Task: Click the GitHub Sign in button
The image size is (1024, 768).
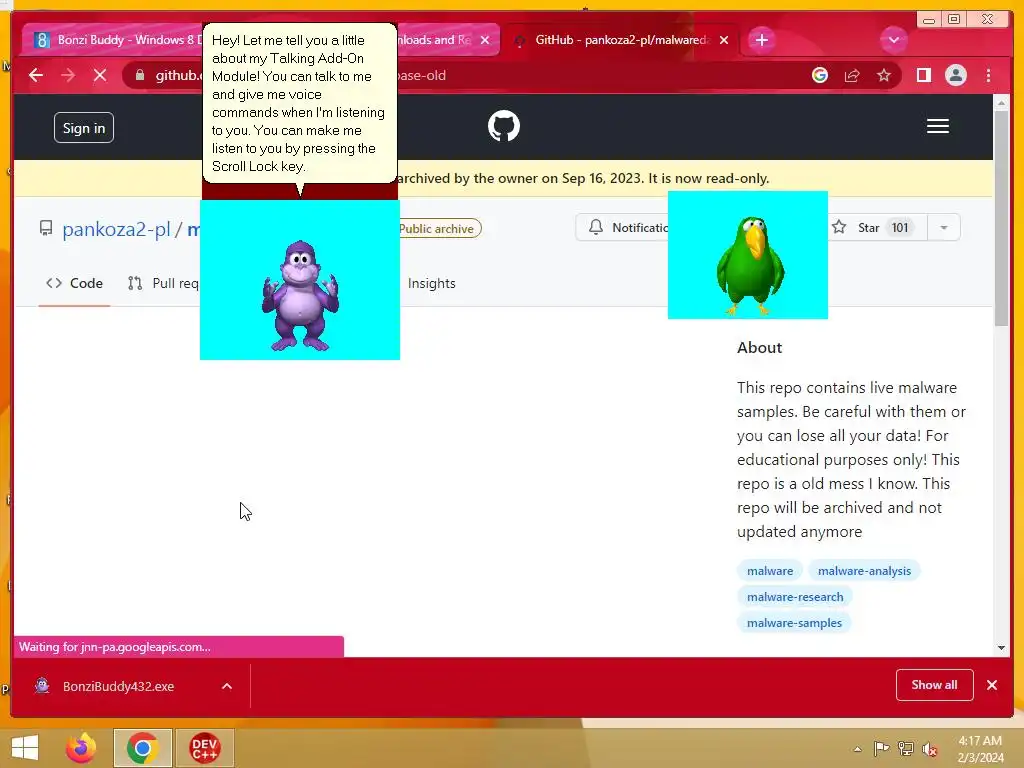Action: tap(84, 128)
